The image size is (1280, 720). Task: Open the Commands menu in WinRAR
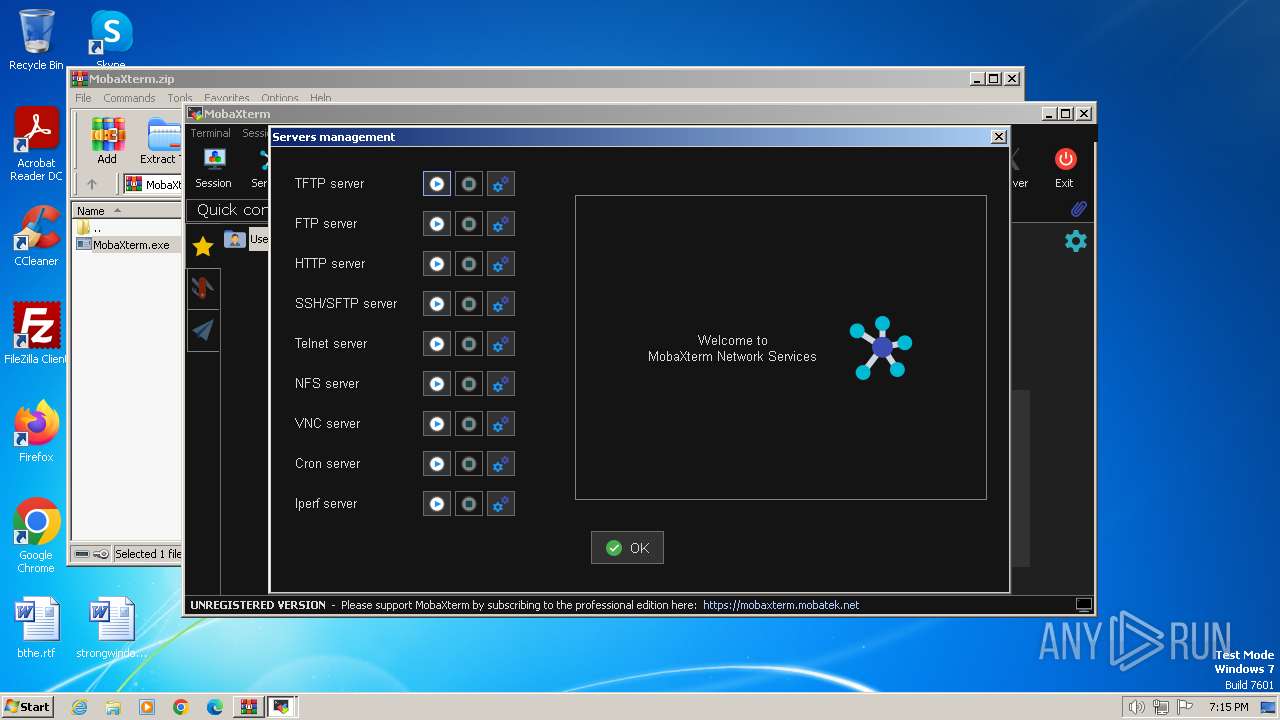[x=129, y=98]
